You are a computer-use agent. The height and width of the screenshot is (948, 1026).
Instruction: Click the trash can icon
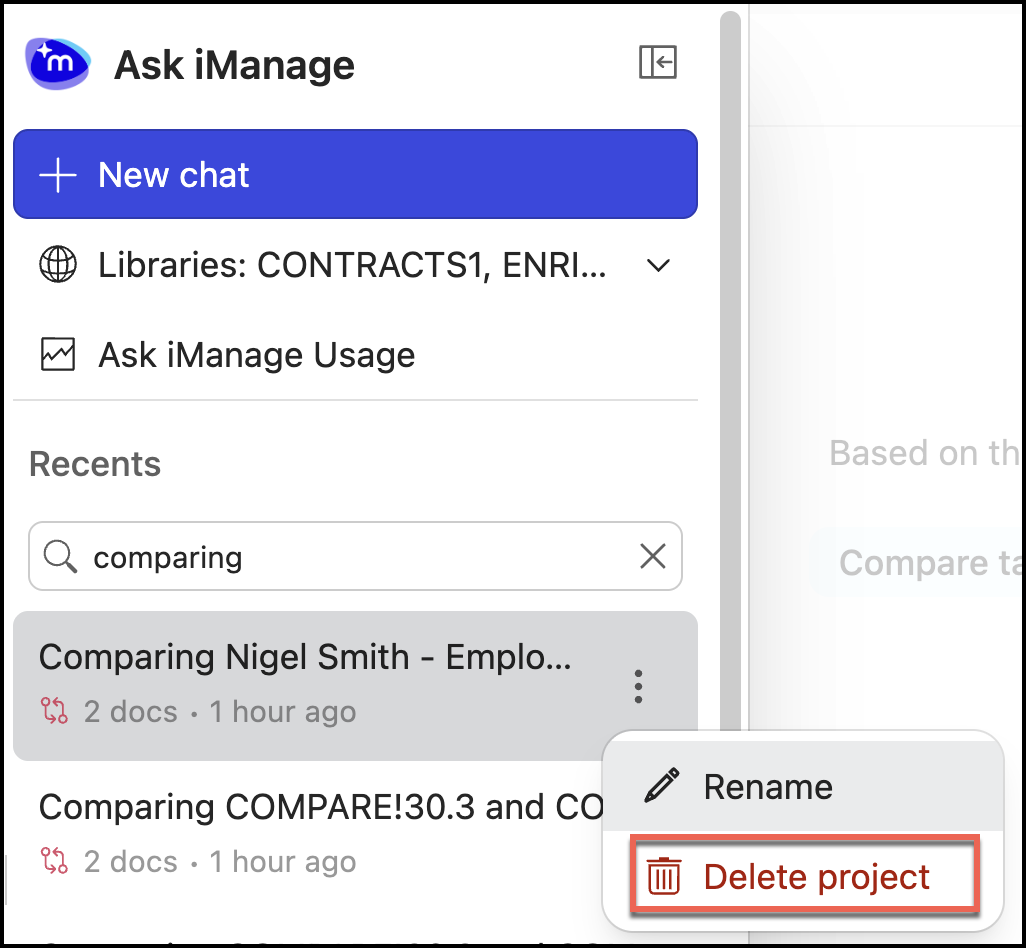coord(664,877)
